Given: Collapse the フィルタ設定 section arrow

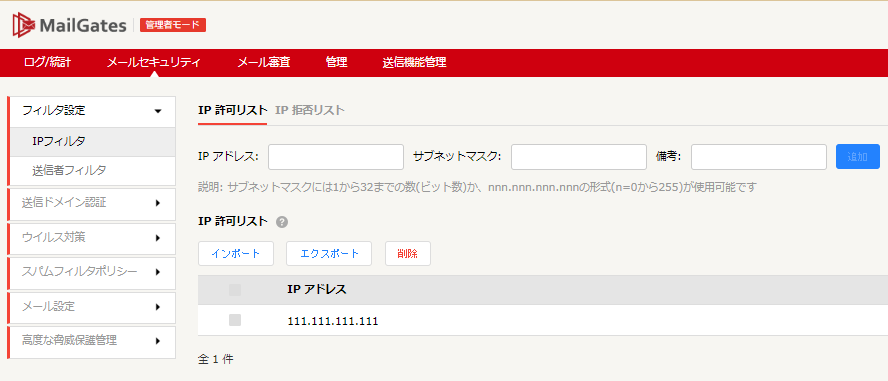Looking at the screenshot, I should [158, 112].
